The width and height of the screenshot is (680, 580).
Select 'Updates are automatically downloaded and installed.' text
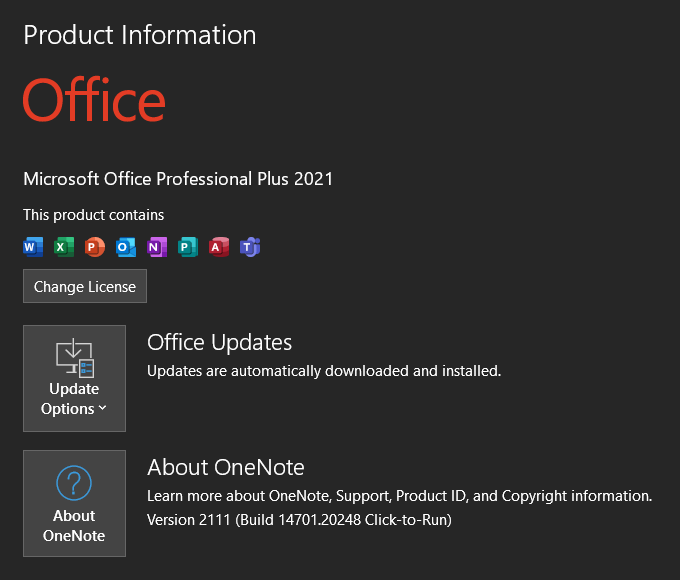[x=324, y=371]
